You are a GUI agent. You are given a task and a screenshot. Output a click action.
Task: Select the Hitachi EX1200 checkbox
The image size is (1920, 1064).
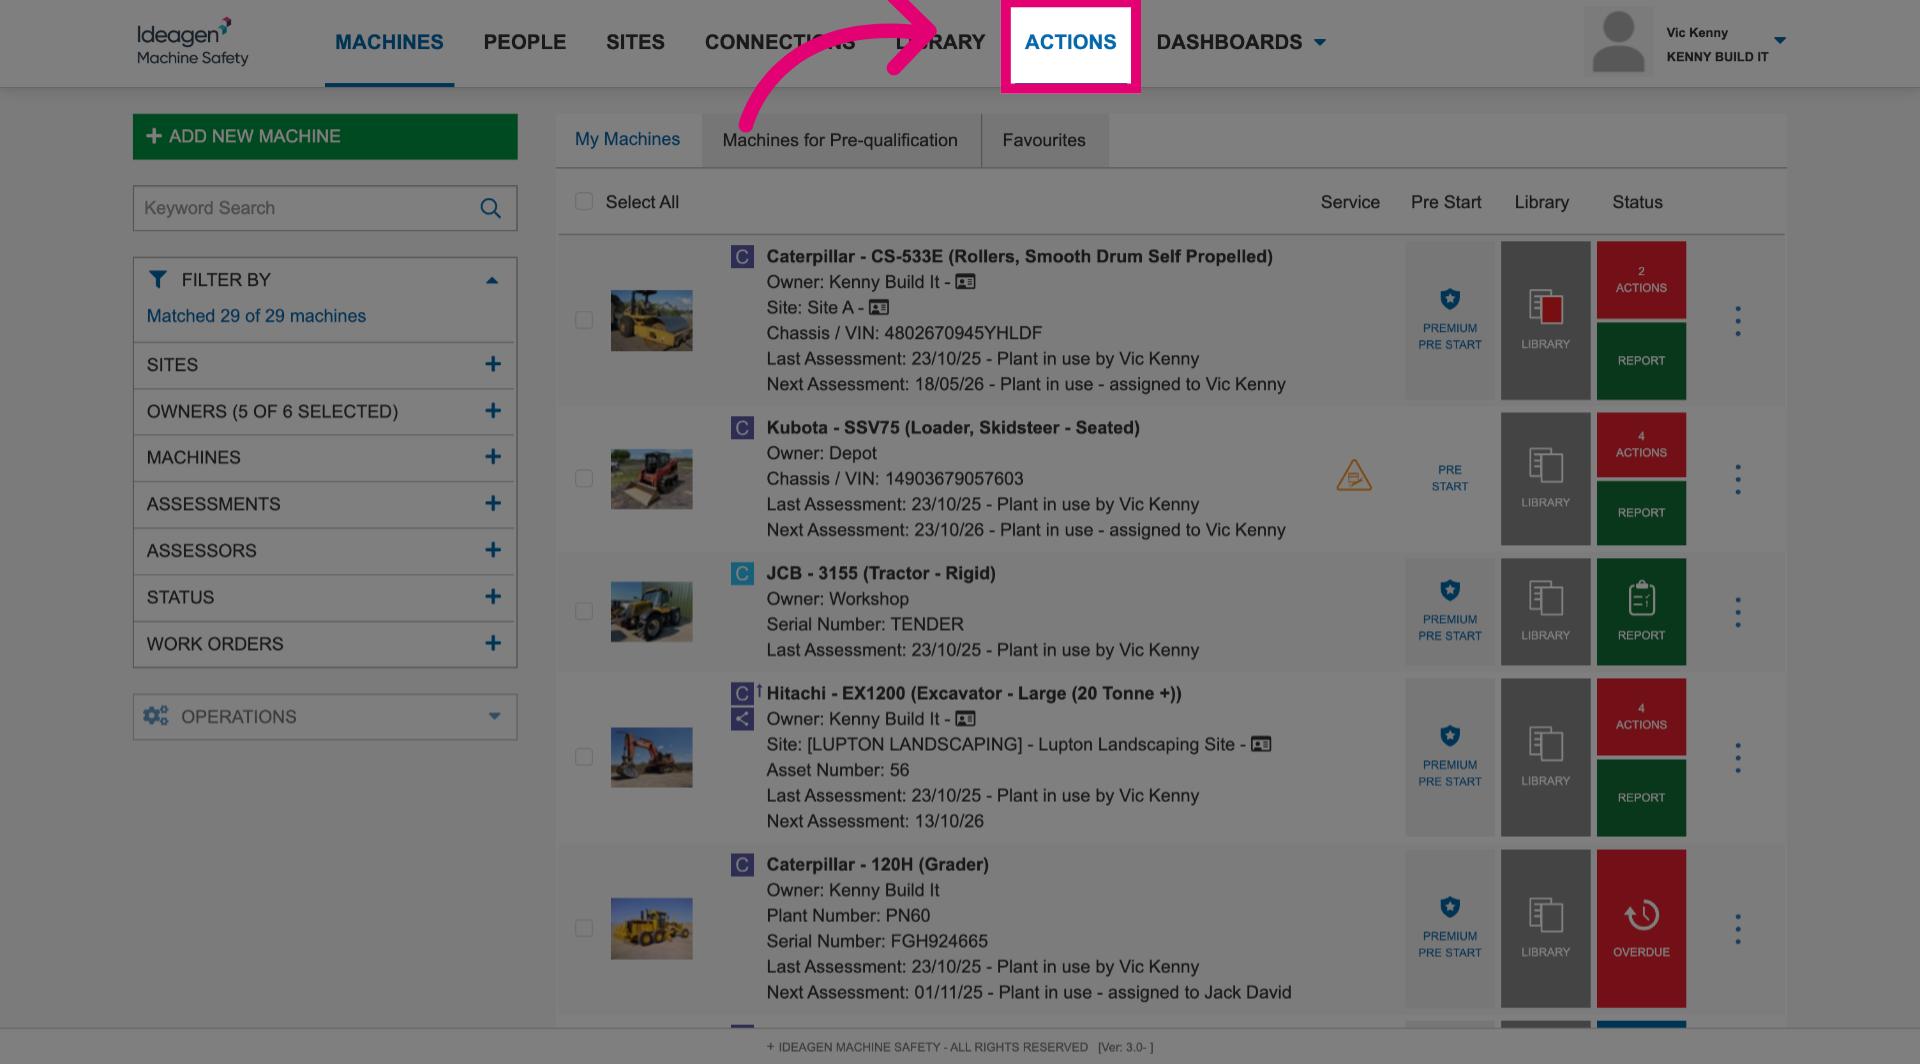pos(584,757)
